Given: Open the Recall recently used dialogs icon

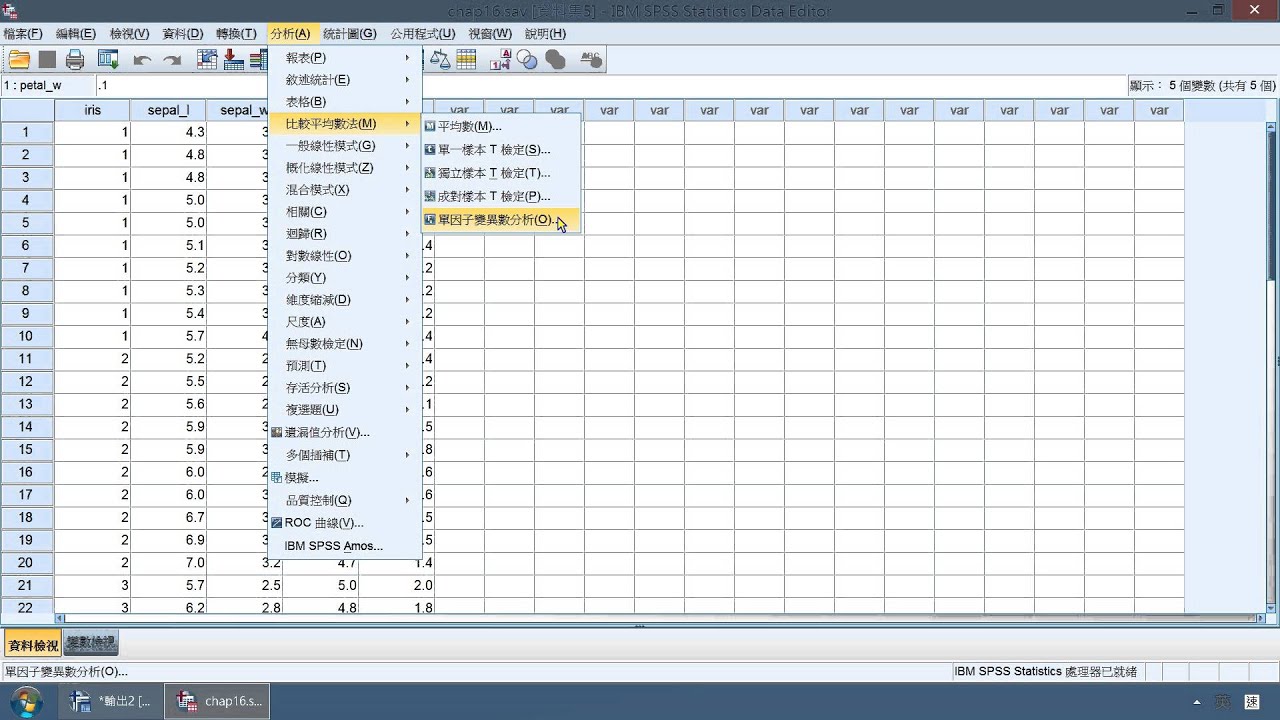Looking at the screenshot, I should pyautogui.click(x=108, y=60).
